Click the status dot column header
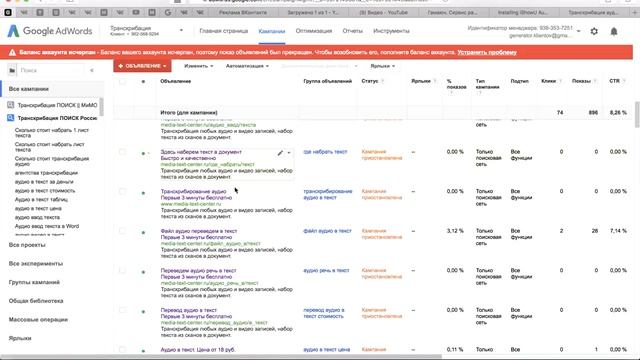The height and width of the screenshot is (360, 640). tap(143, 82)
